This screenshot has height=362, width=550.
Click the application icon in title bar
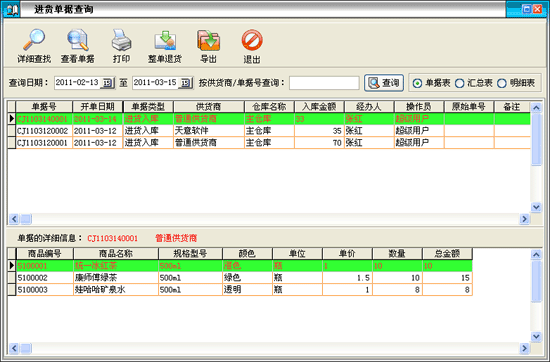(x=12, y=9)
